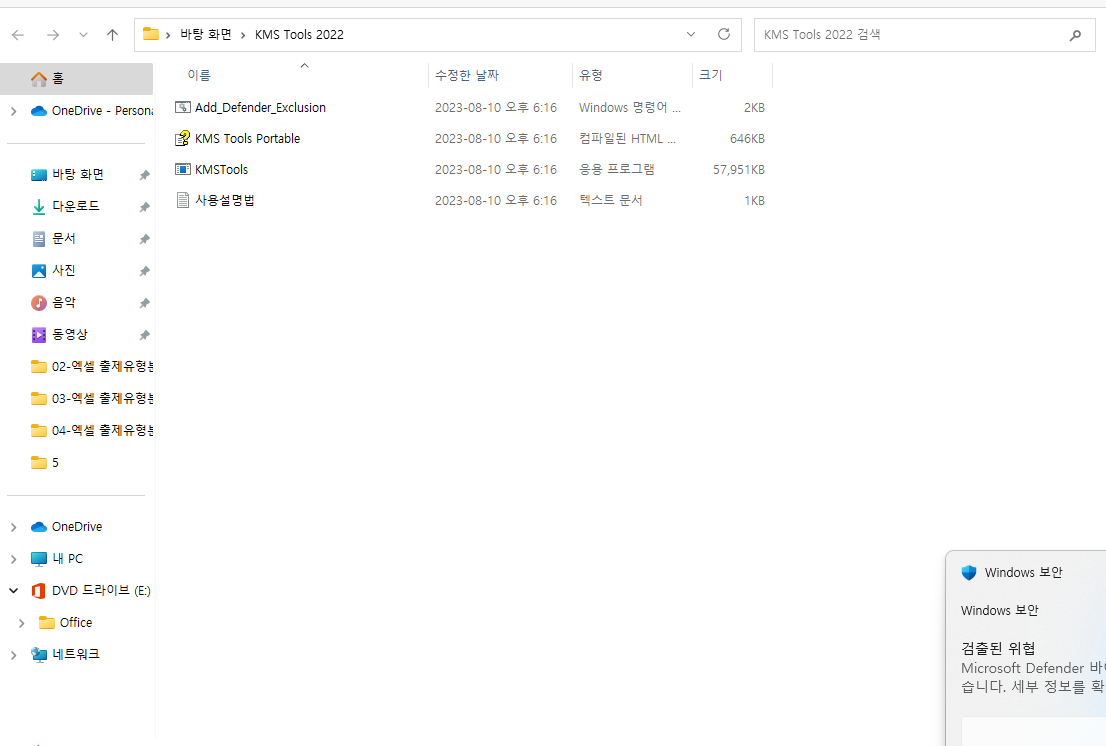Click the search magnifier icon
Viewport: 1106px width, 746px height.
click(1076, 35)
